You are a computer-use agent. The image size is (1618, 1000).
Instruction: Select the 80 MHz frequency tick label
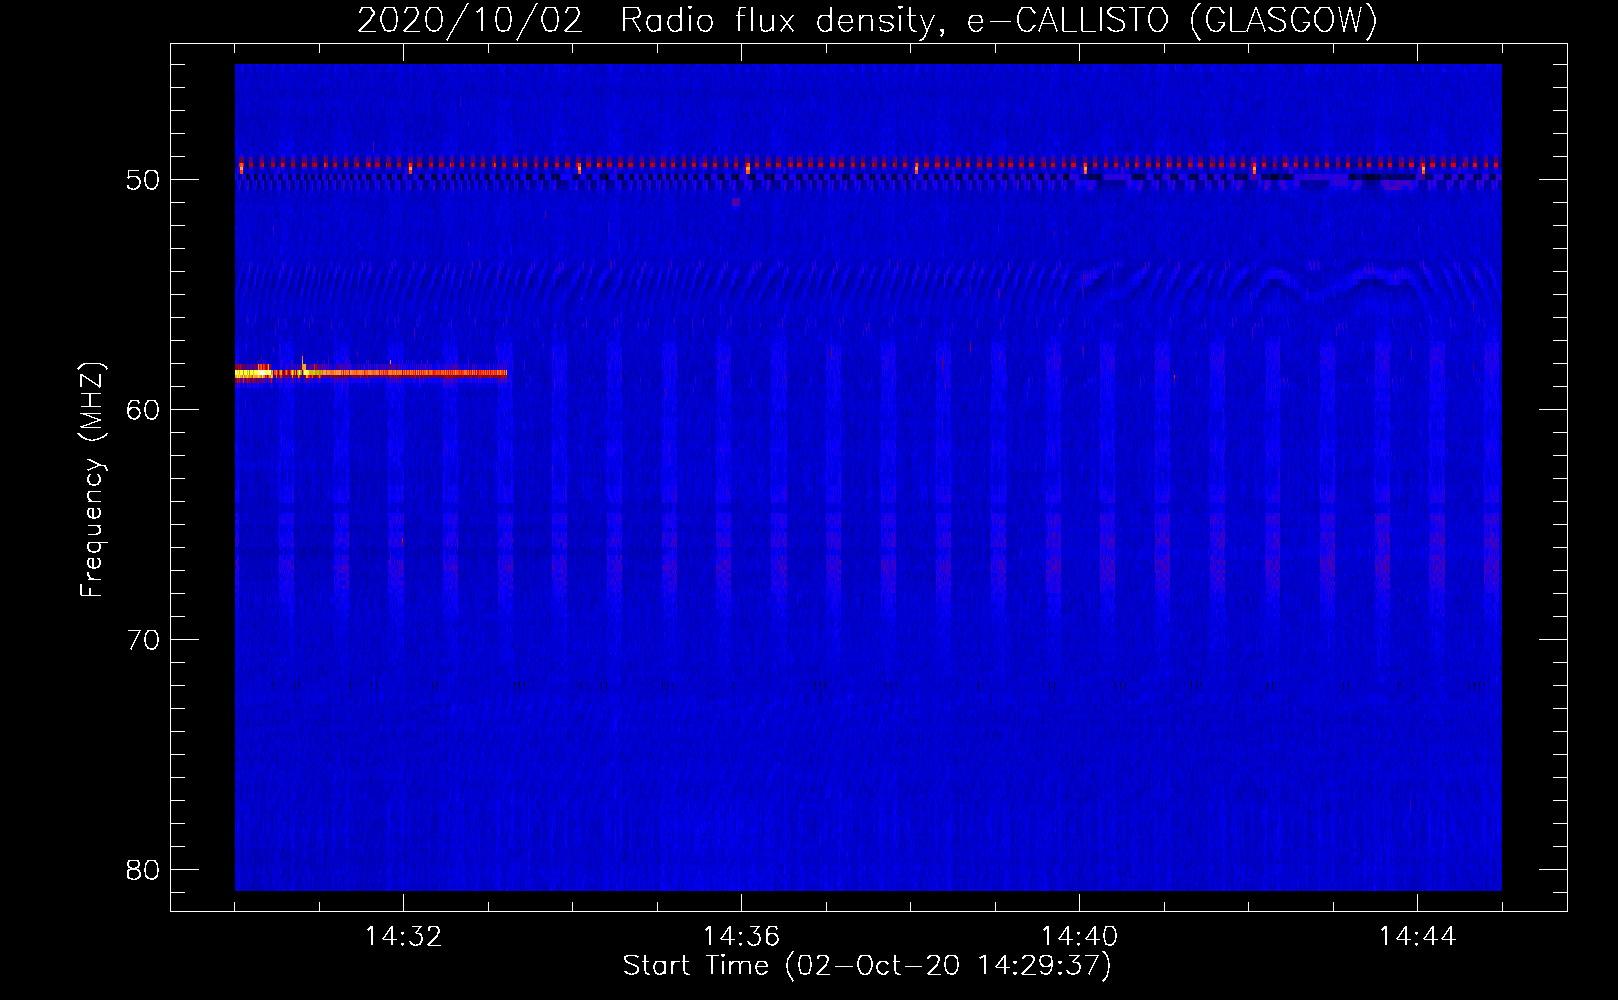click(143, 870)
